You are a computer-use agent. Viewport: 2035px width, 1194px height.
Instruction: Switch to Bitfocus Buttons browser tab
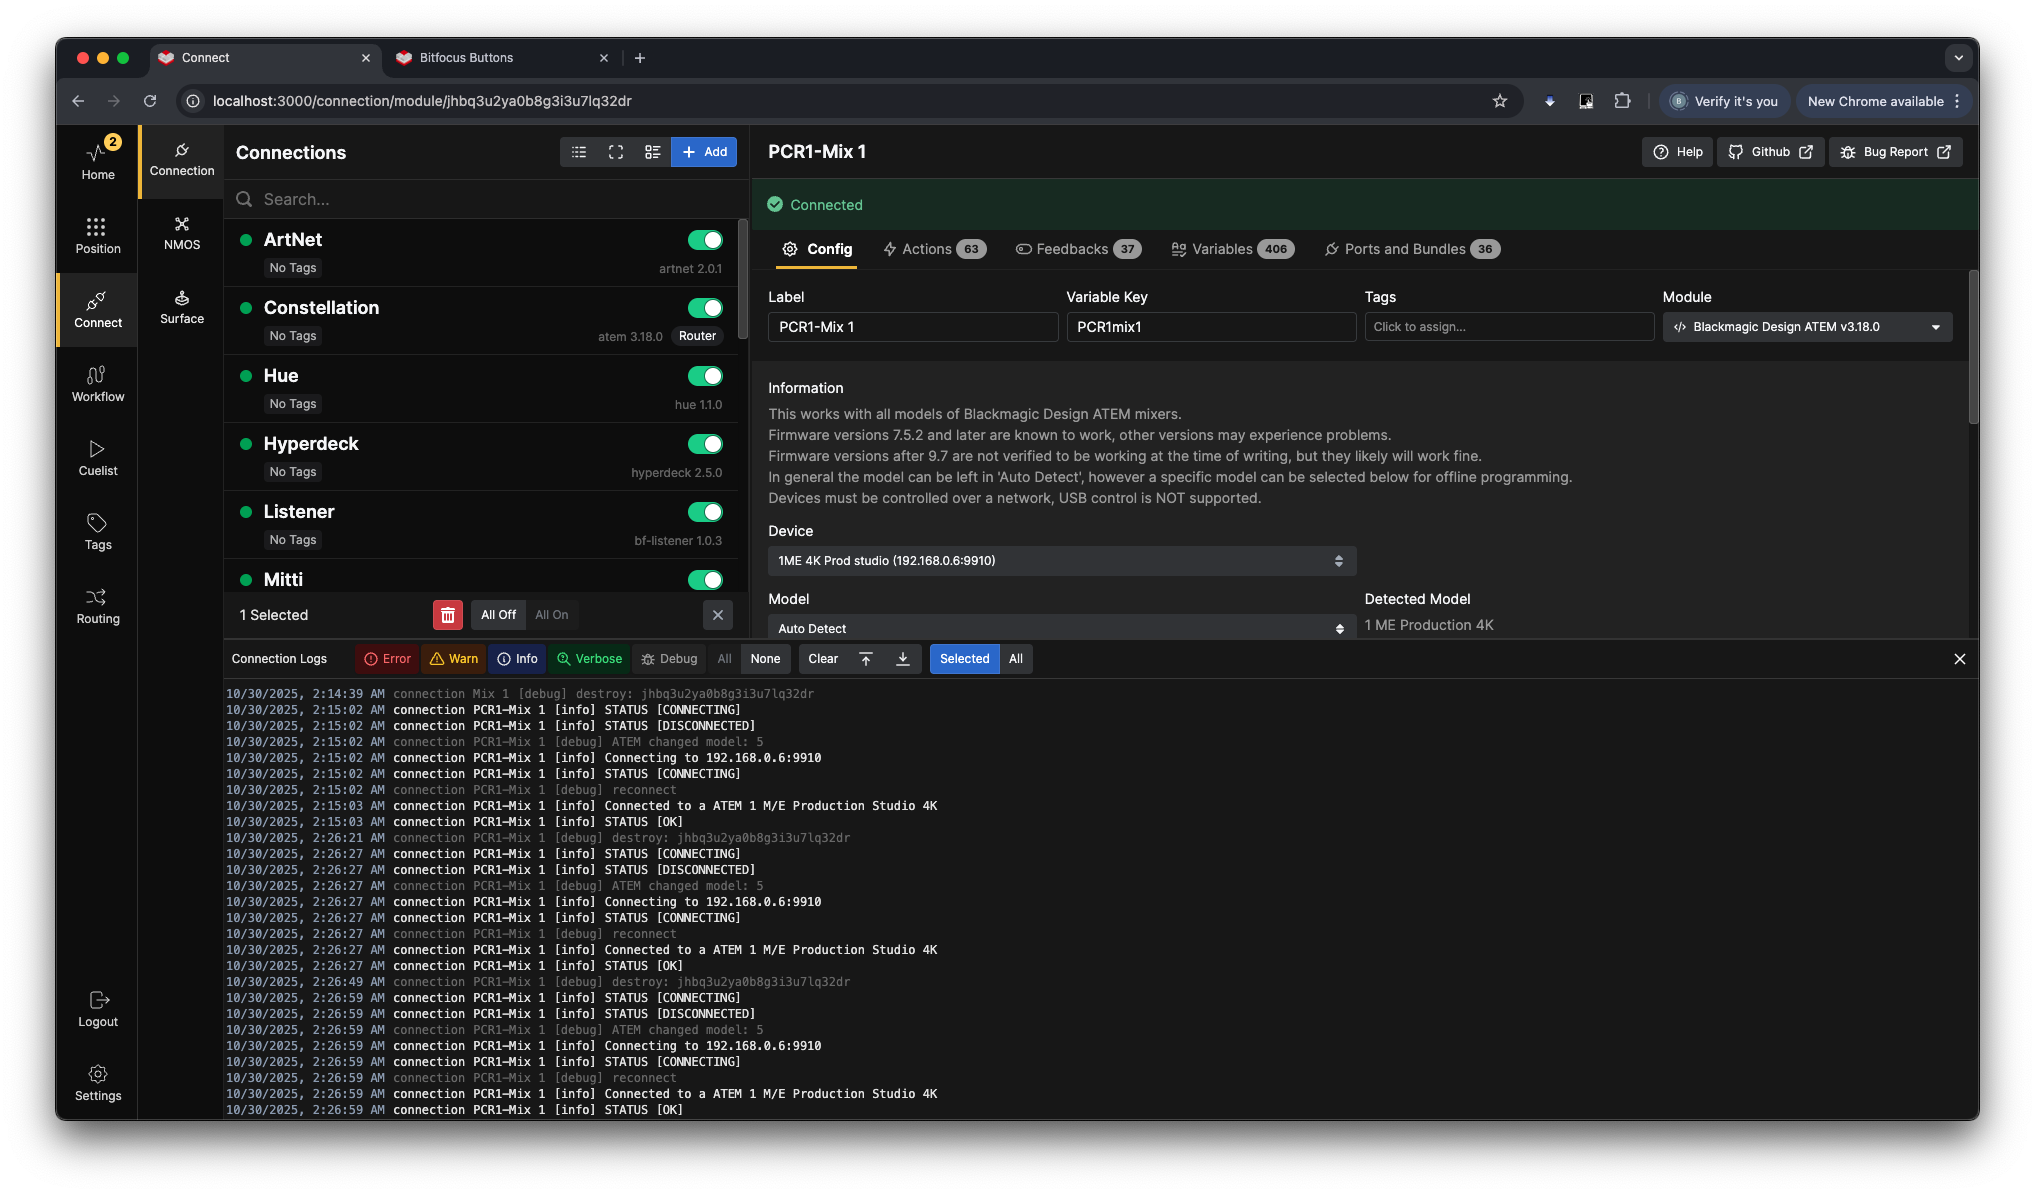(500, 58)
